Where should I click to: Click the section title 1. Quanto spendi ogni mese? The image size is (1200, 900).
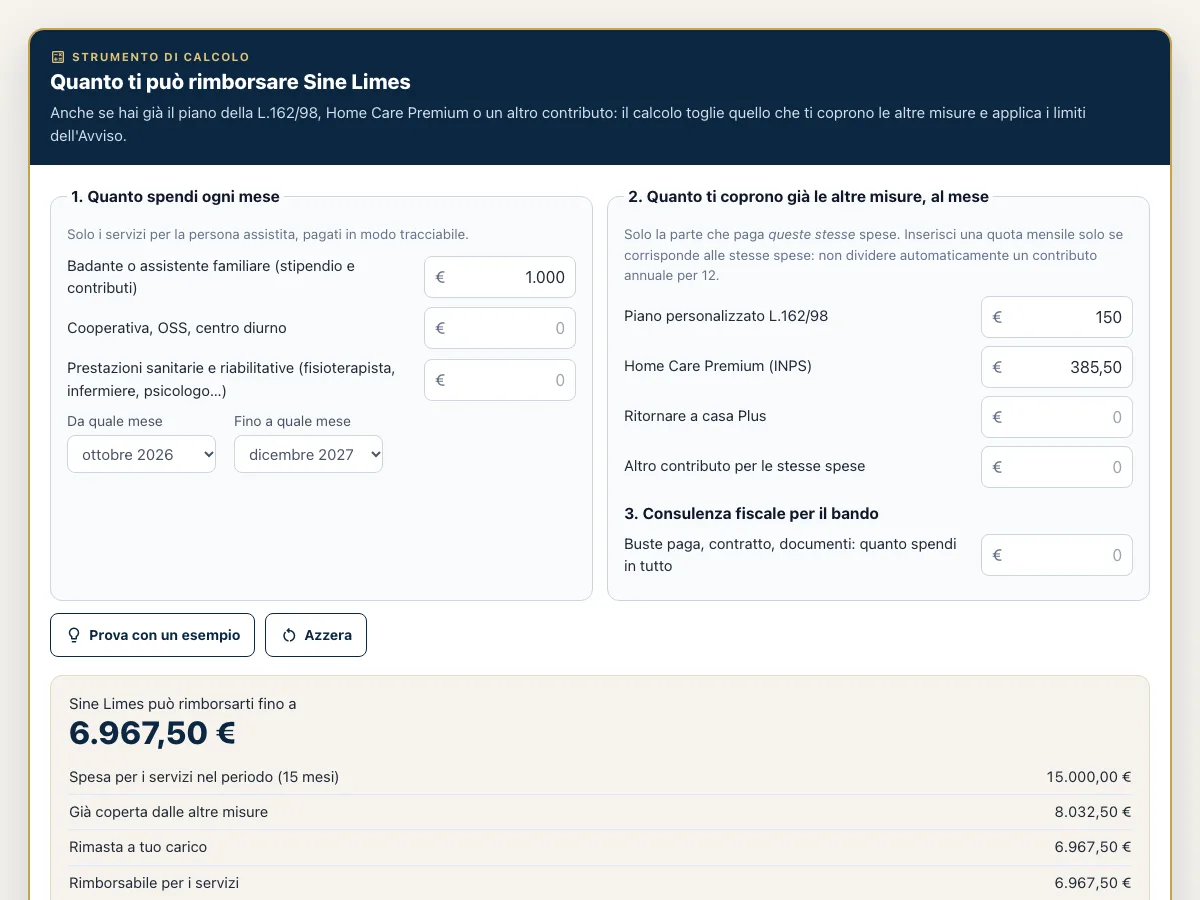(x=176, y=197)
